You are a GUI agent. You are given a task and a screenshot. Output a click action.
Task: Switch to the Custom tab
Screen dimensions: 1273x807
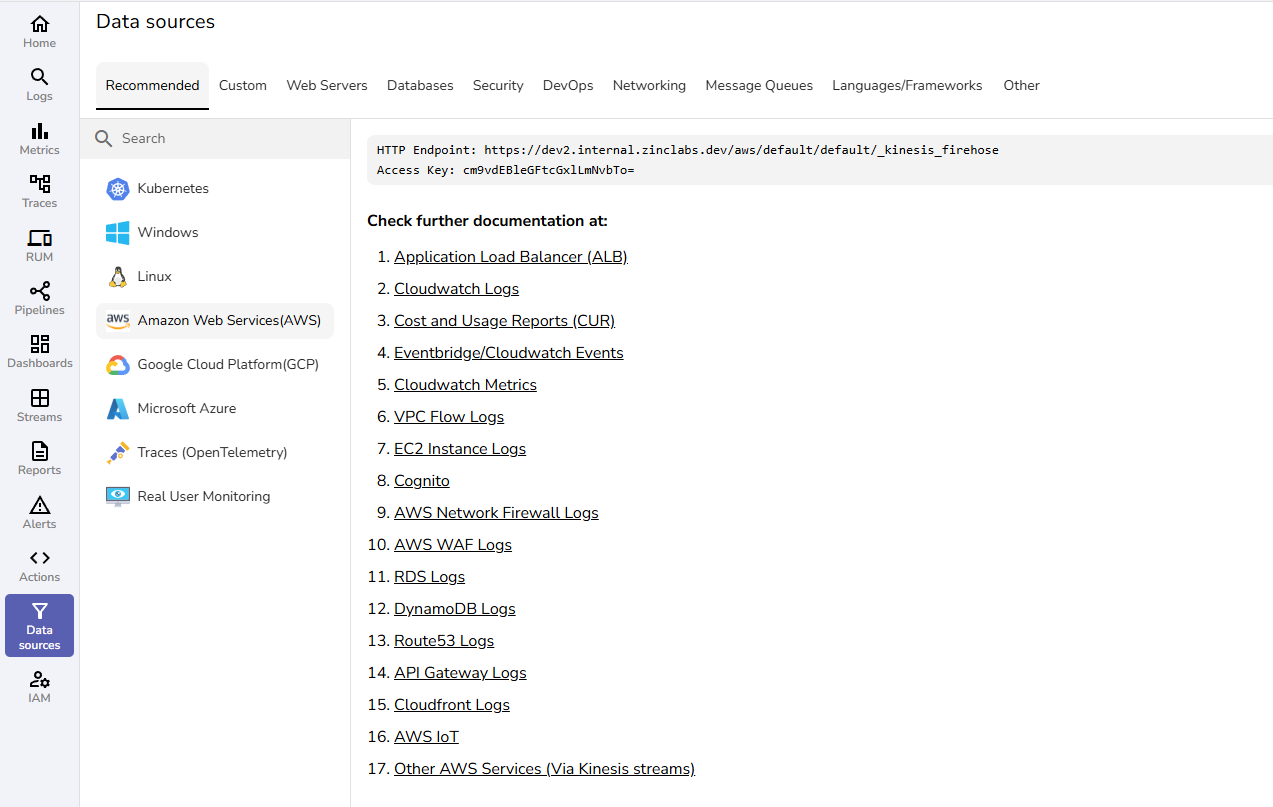[x=243, y=86]
